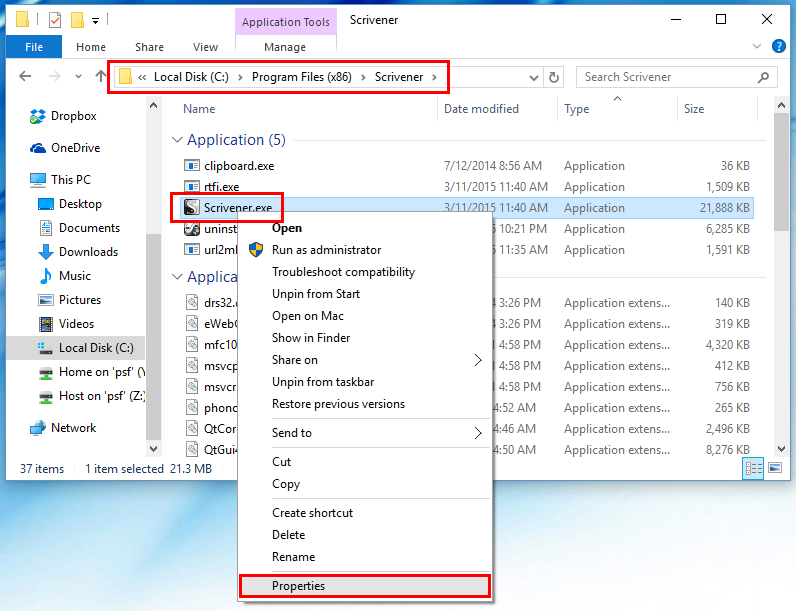Open Videos in the sidebar

pyautogui.click(x=67, y=324)
